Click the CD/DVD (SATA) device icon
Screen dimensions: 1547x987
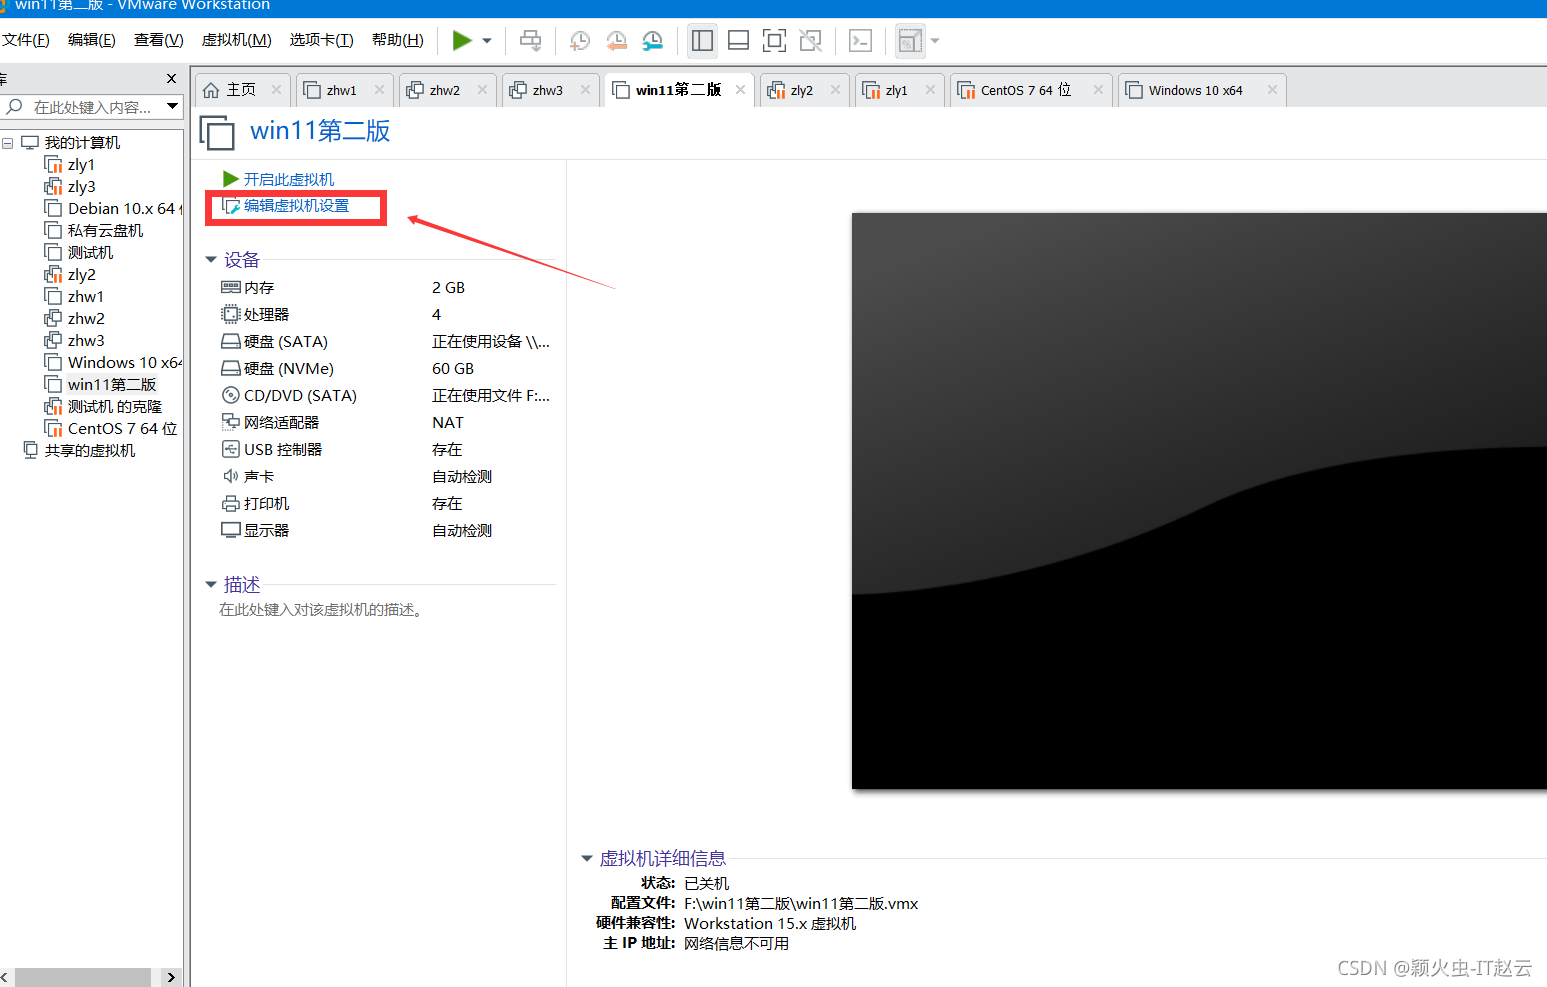pos(231,396)
